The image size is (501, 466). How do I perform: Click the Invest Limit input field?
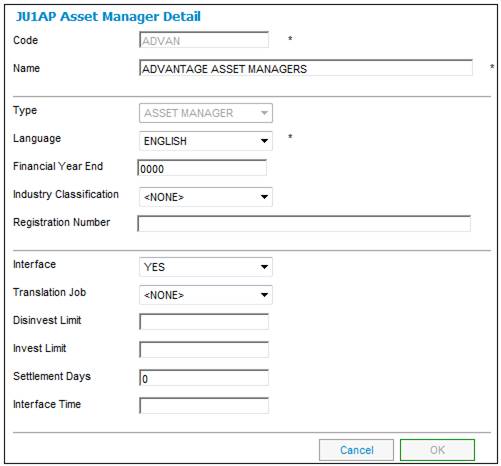click(x=204, y=350)
